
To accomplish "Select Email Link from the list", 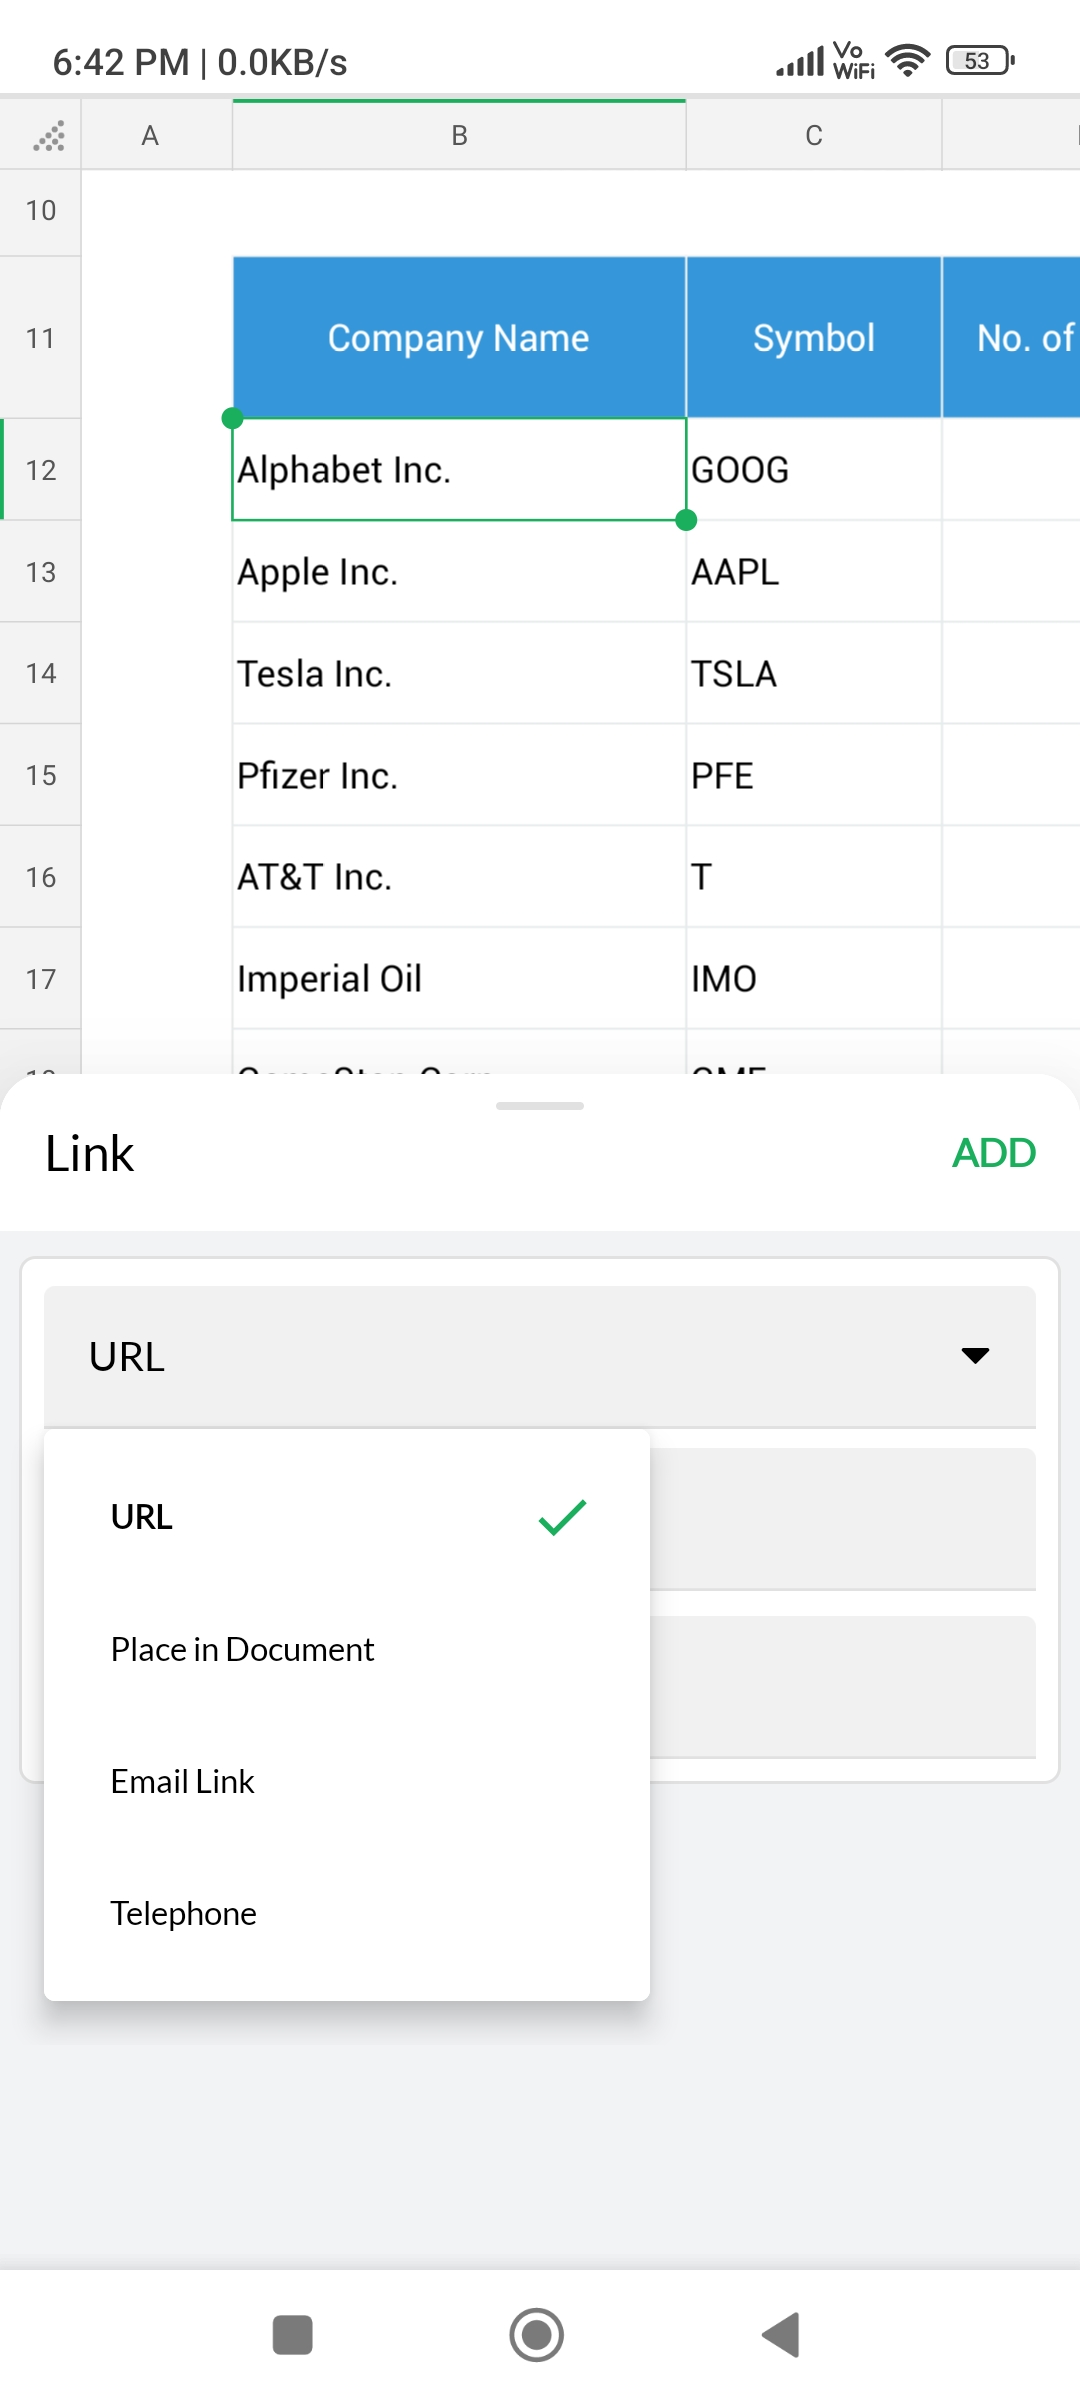I will [183, 1781].
